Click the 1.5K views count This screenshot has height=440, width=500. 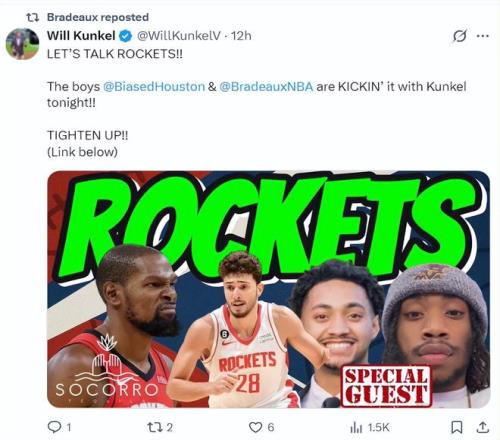pyautogui.click(x=378, y=427)
